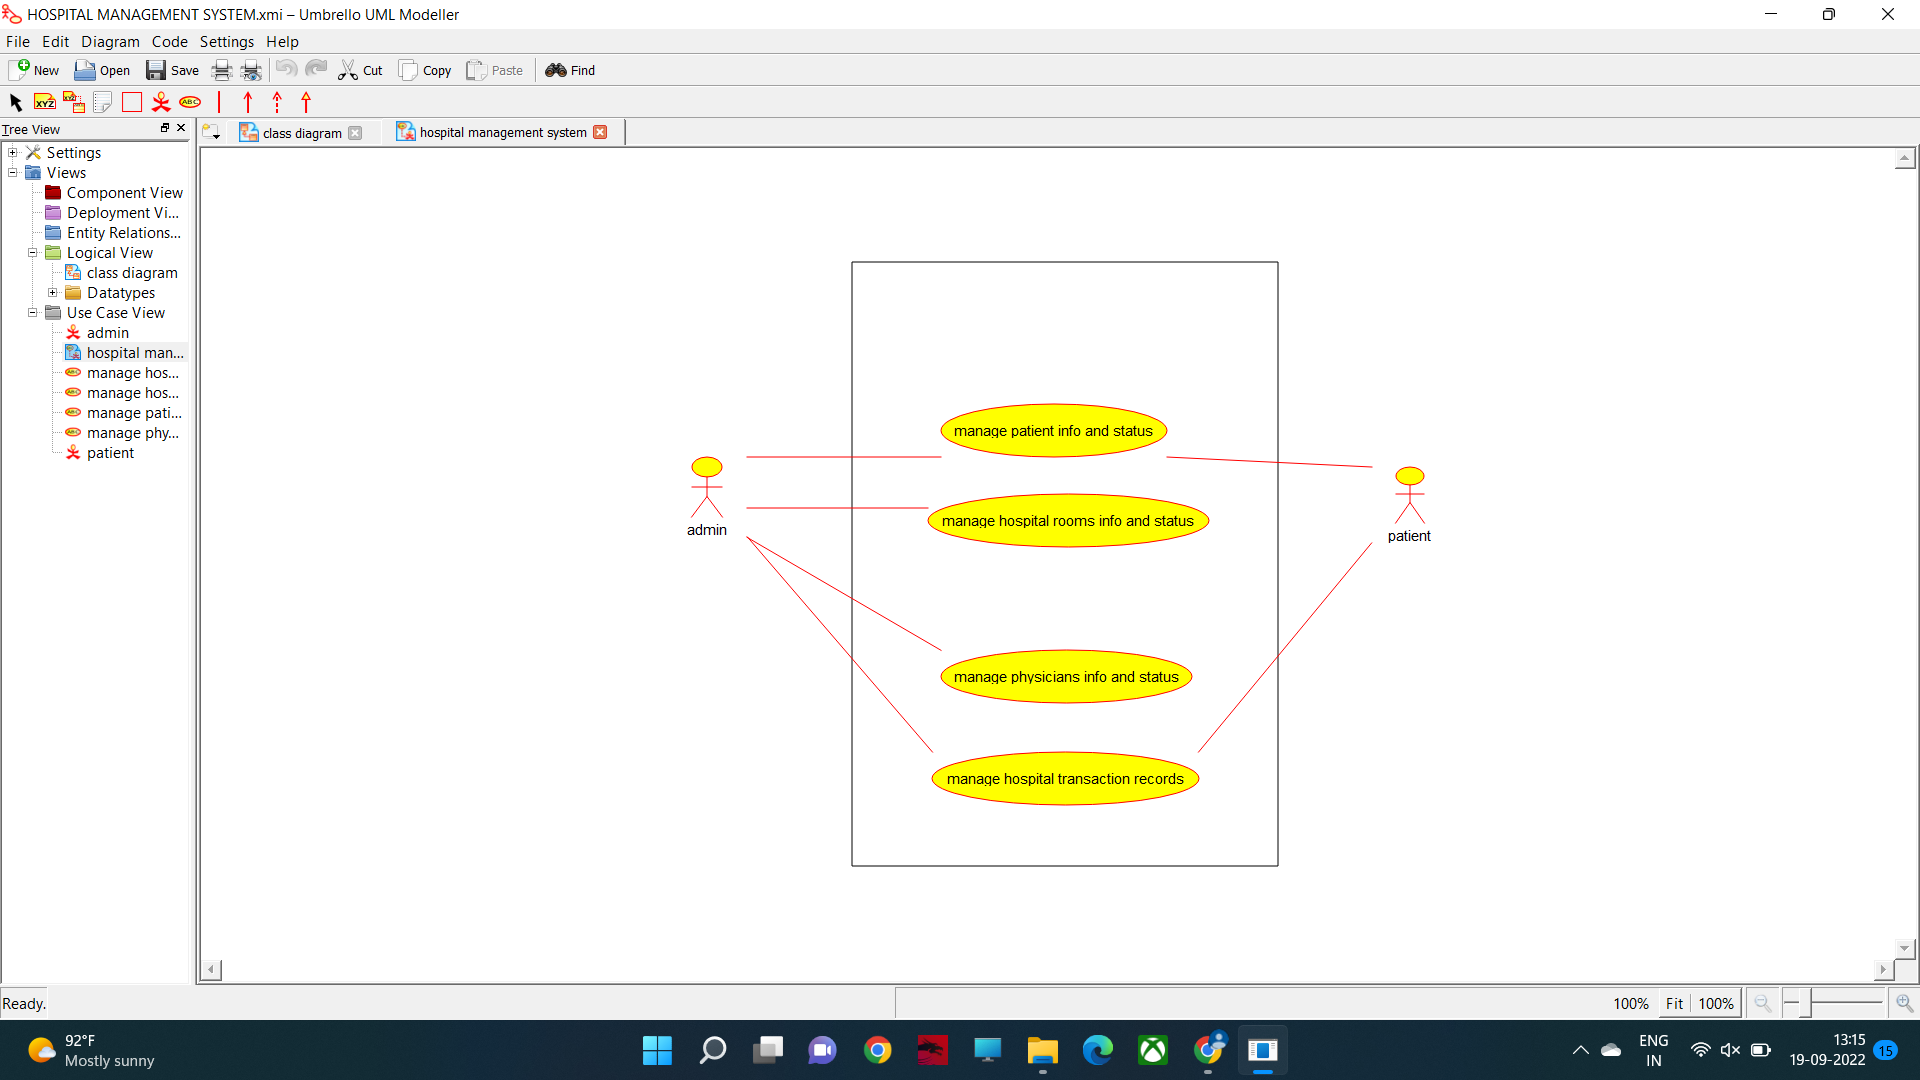Open the Diagram menu
This screenshot has height=1080, width=1920.
(x=110, y=42)
